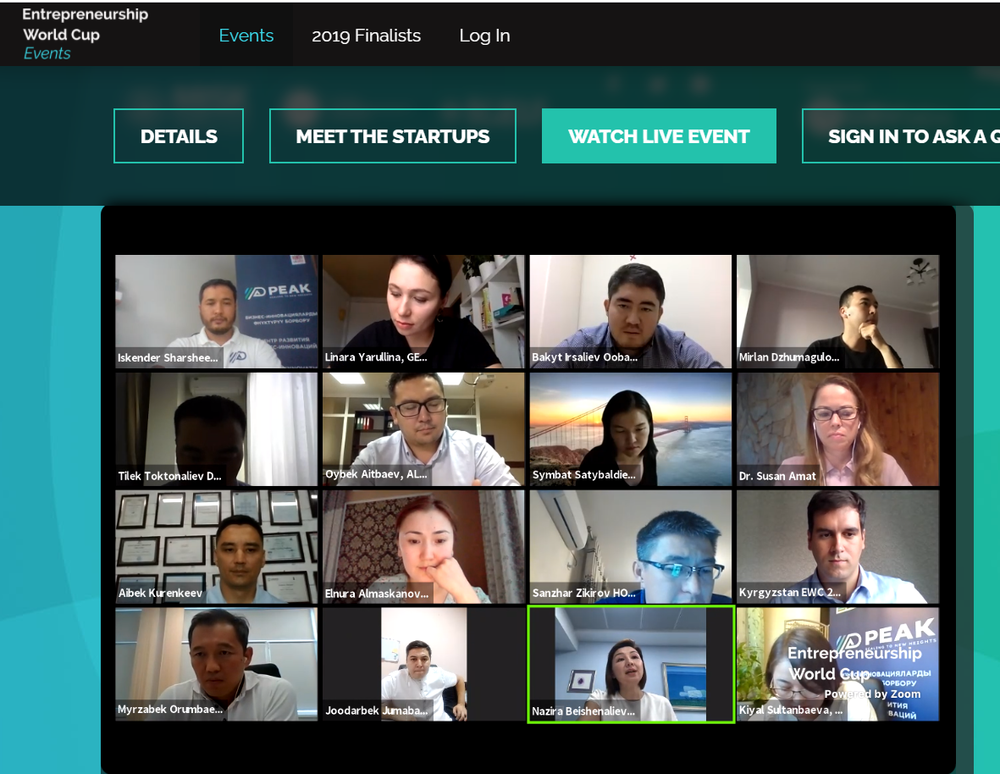The image size is (1000, 774).
Task: Select Linara Yarullina video tile
Action: tap(423, 311)
